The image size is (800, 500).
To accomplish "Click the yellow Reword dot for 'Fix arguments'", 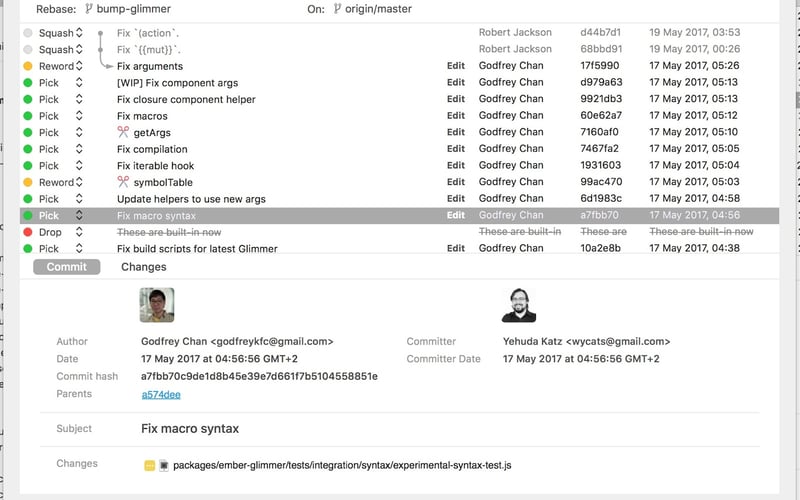I will [28, 66].
